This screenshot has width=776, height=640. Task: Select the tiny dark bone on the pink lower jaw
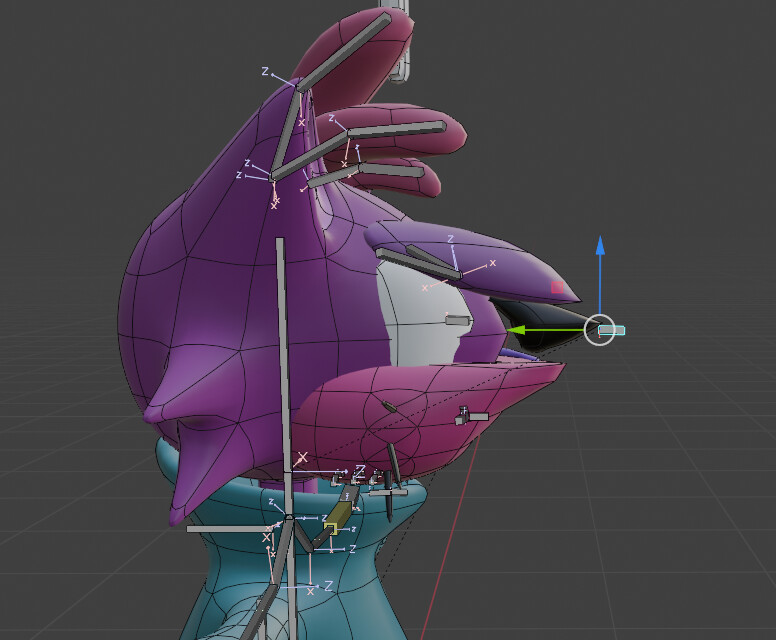coord(389,407)
